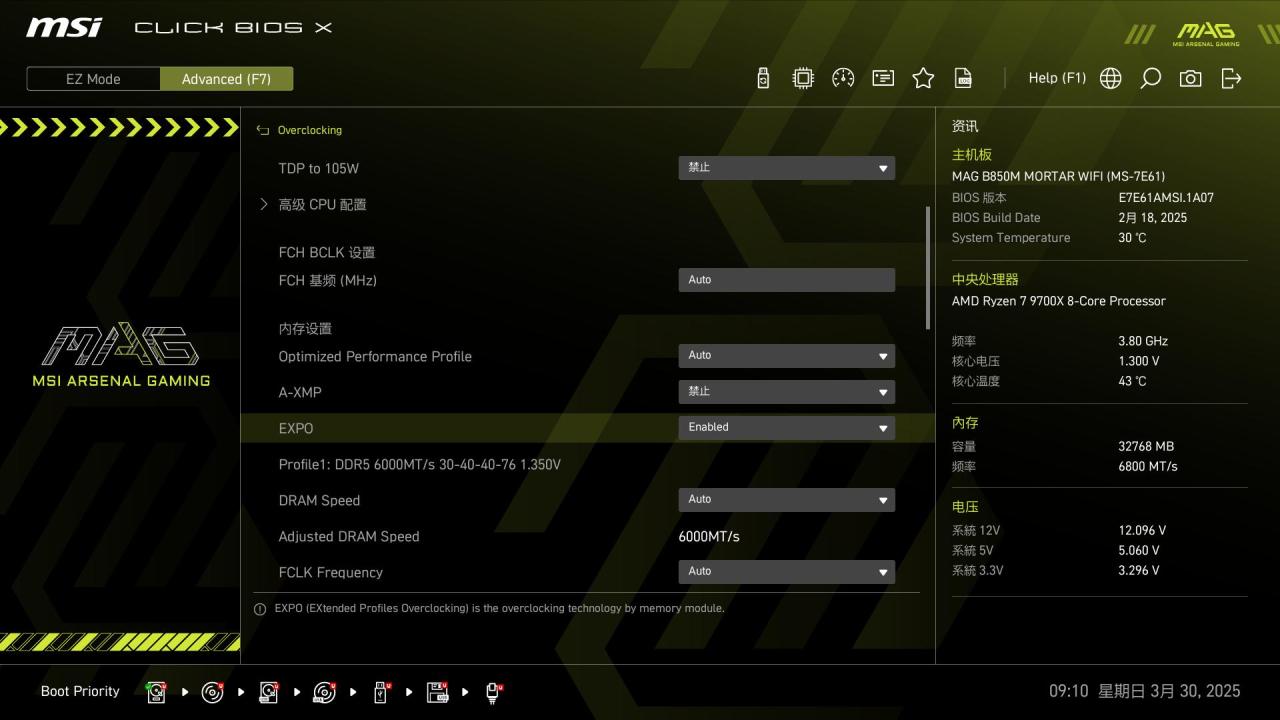Click the 内存设置 section heading

pyautogui.click(x=305, y=328)
